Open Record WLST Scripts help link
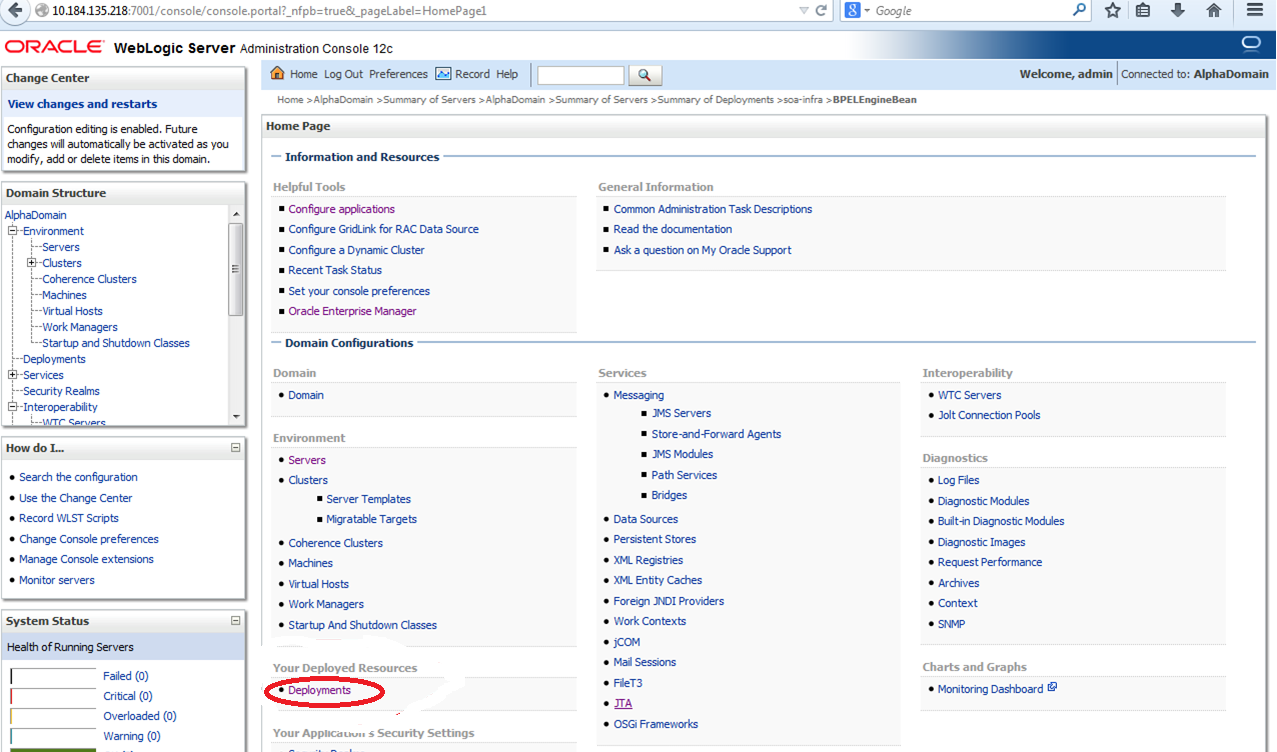1277x752 pixels. point(69,518)
